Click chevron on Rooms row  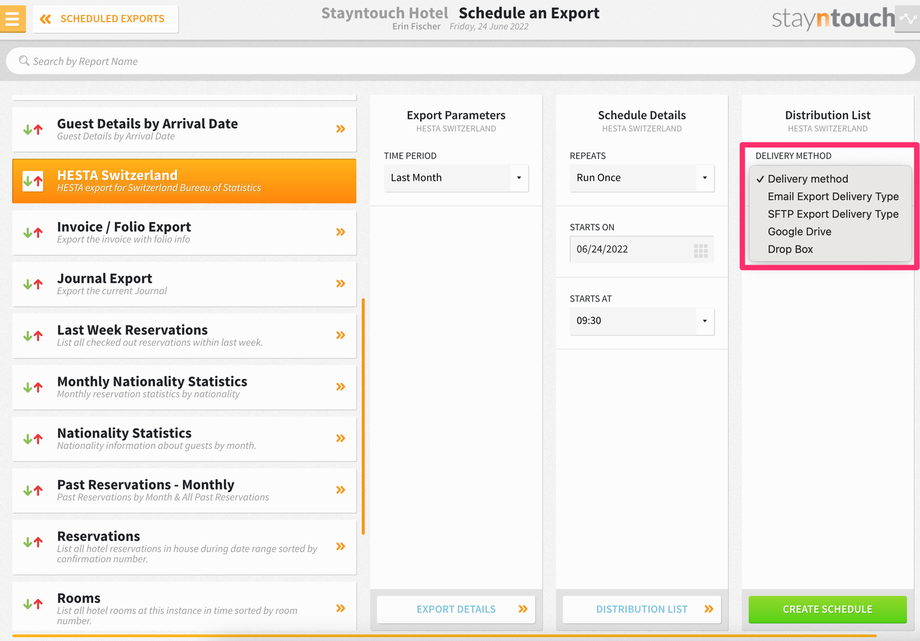click(x=340, y=608)
